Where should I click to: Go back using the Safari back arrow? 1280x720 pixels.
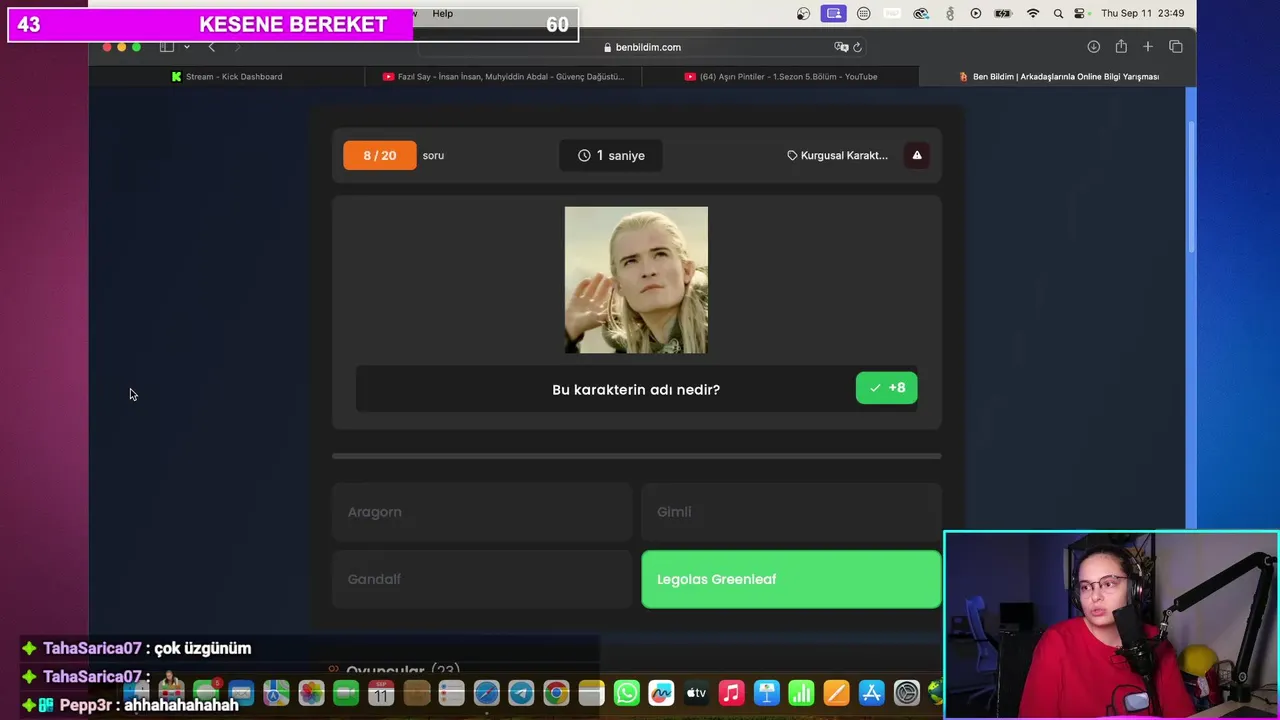[x=211, y=47]
